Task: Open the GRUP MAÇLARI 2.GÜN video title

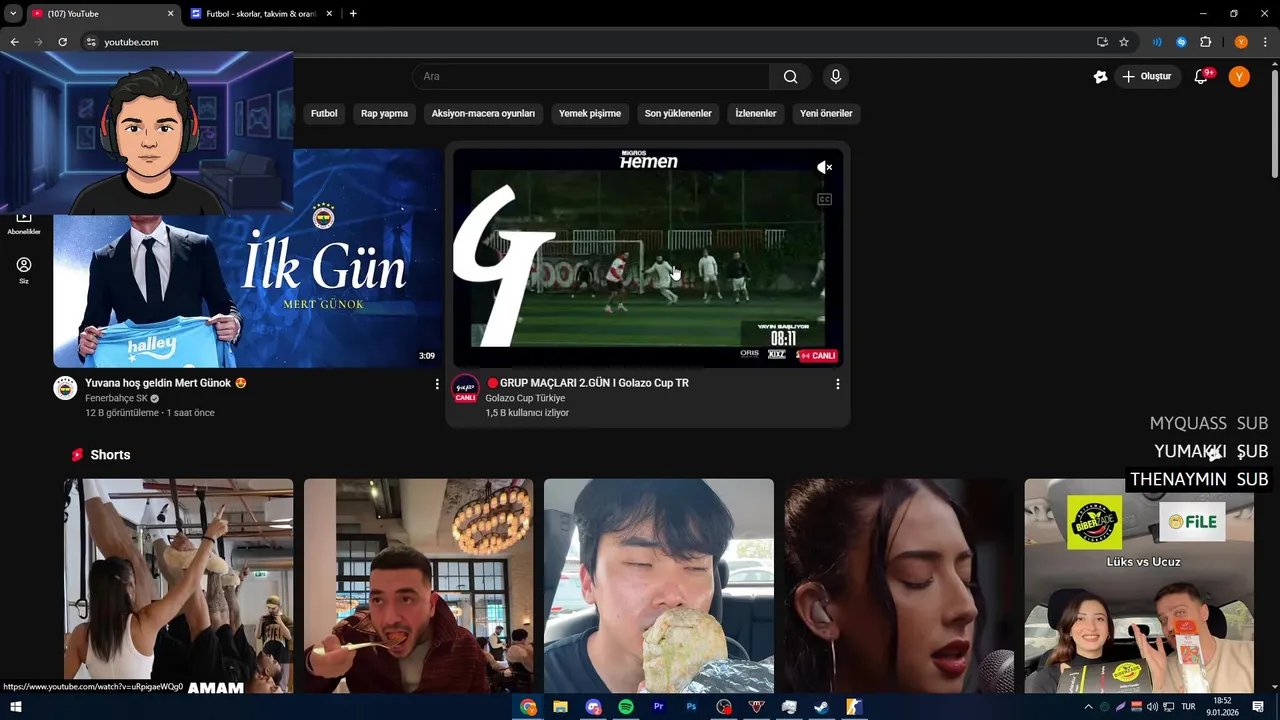Action: coord(587,383)
